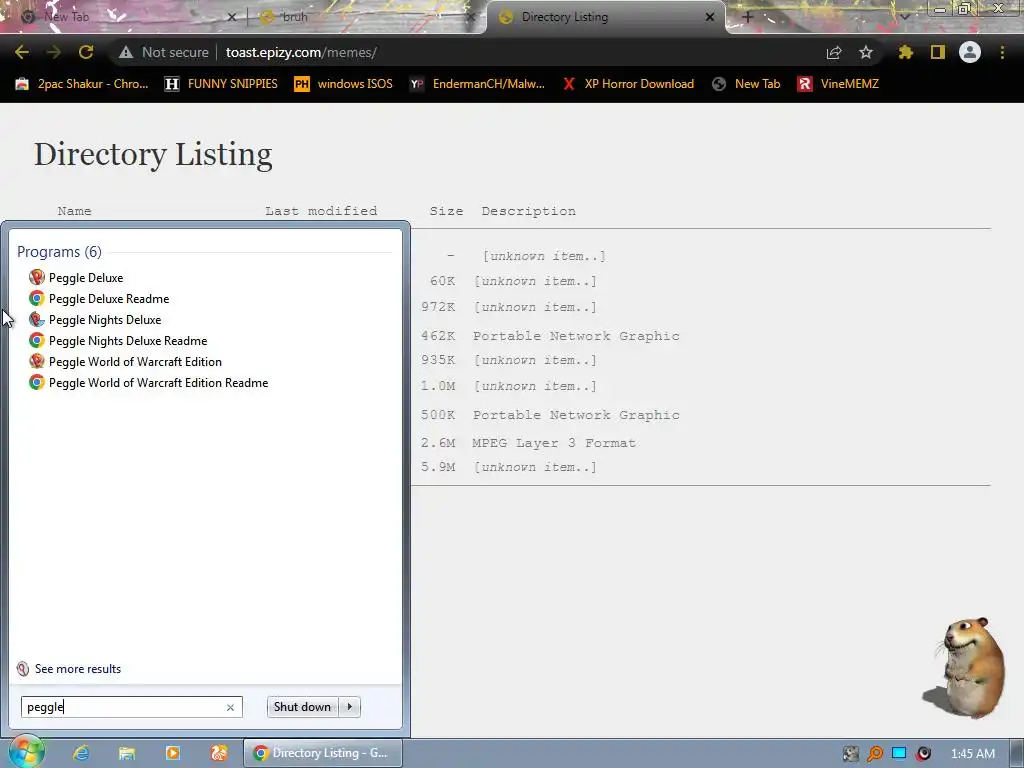Click the 500K Portable Network Graphic row
Screen dimensions: 1024x768
coord(550,415)
